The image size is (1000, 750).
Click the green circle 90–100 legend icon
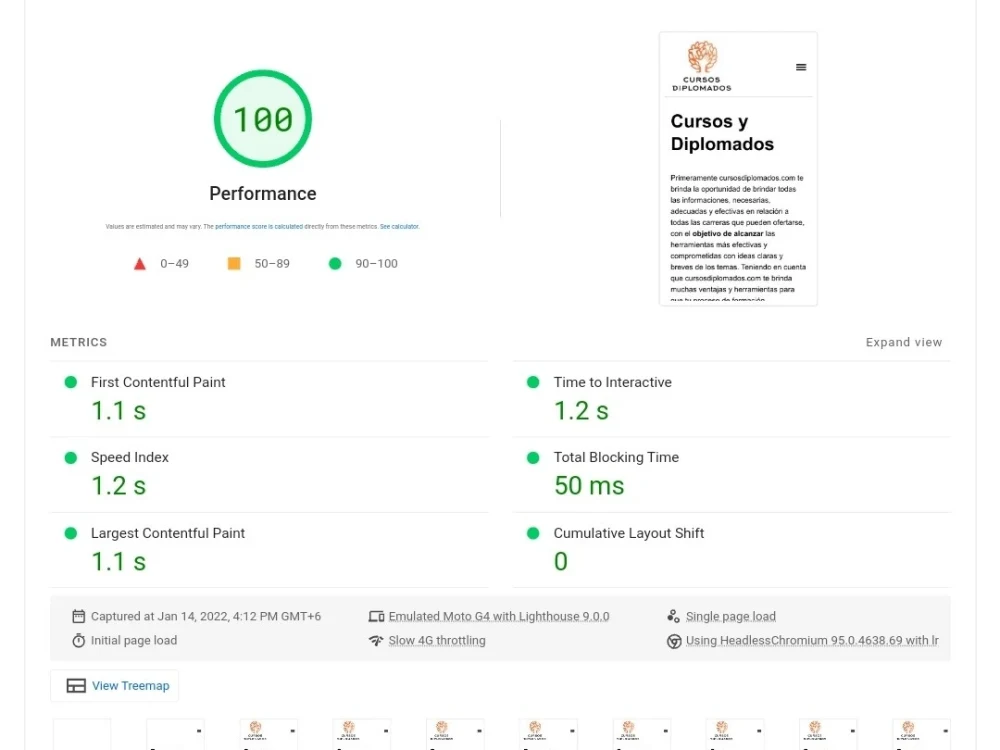click(335, 263)
